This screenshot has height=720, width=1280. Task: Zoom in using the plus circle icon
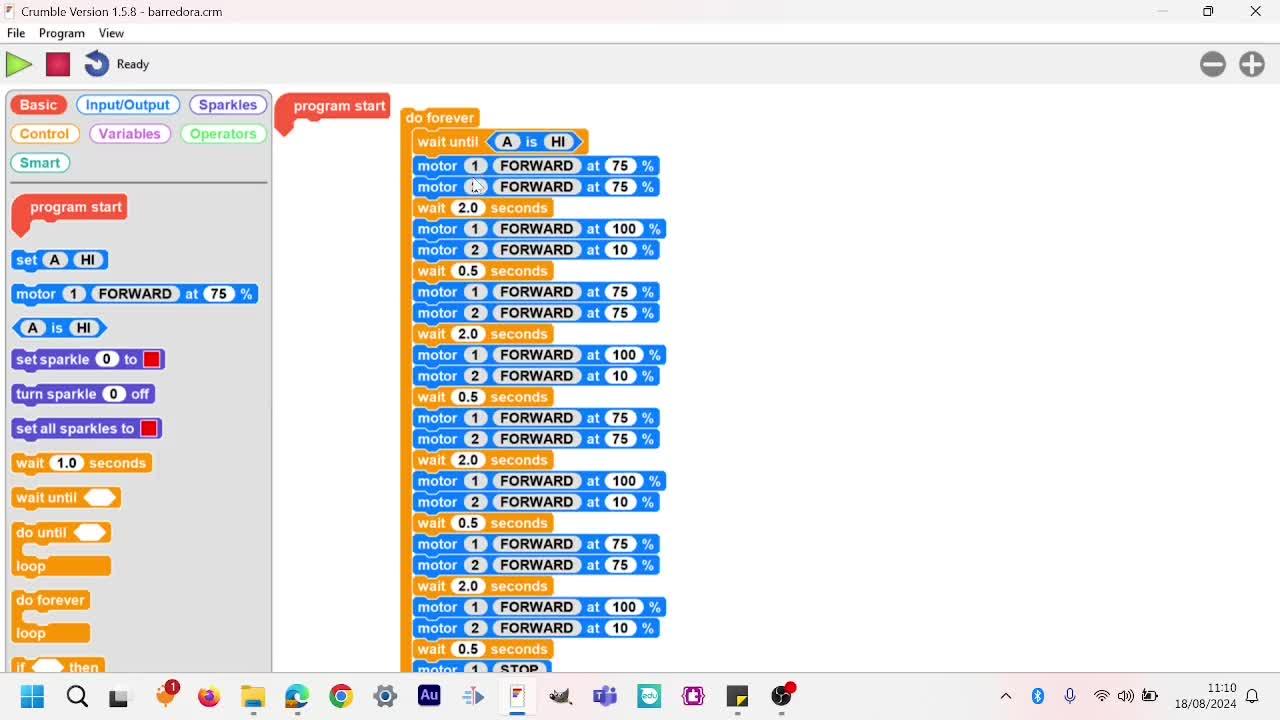click(1252, 64)
